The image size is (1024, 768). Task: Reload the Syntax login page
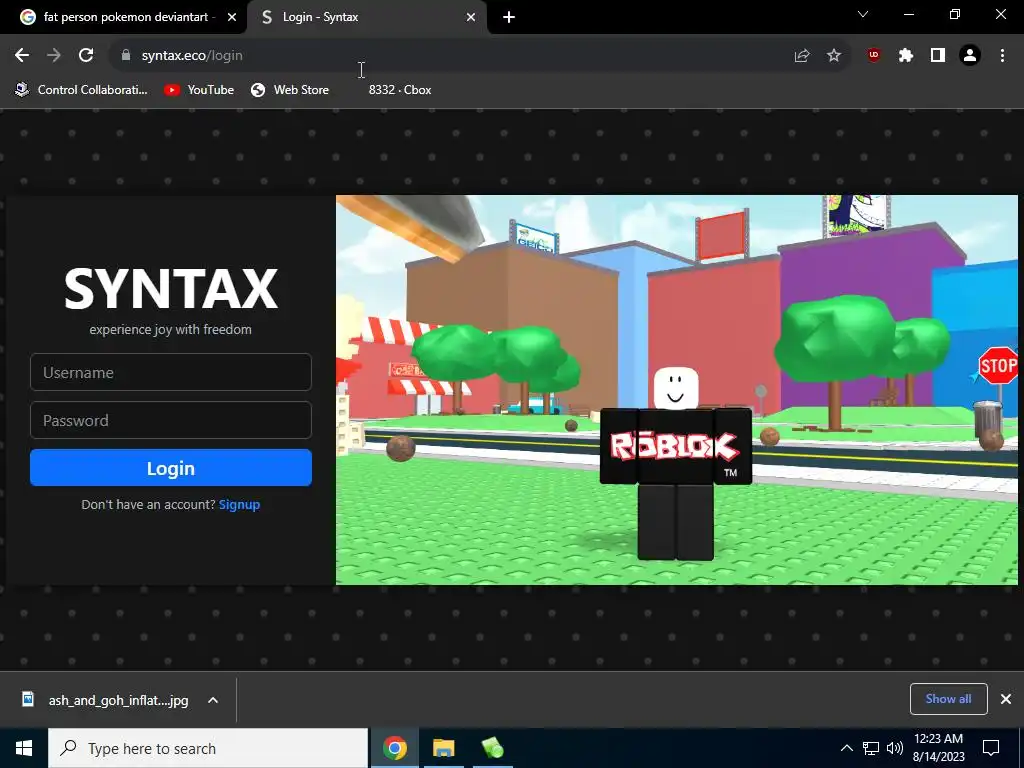[x=86, y=56]
